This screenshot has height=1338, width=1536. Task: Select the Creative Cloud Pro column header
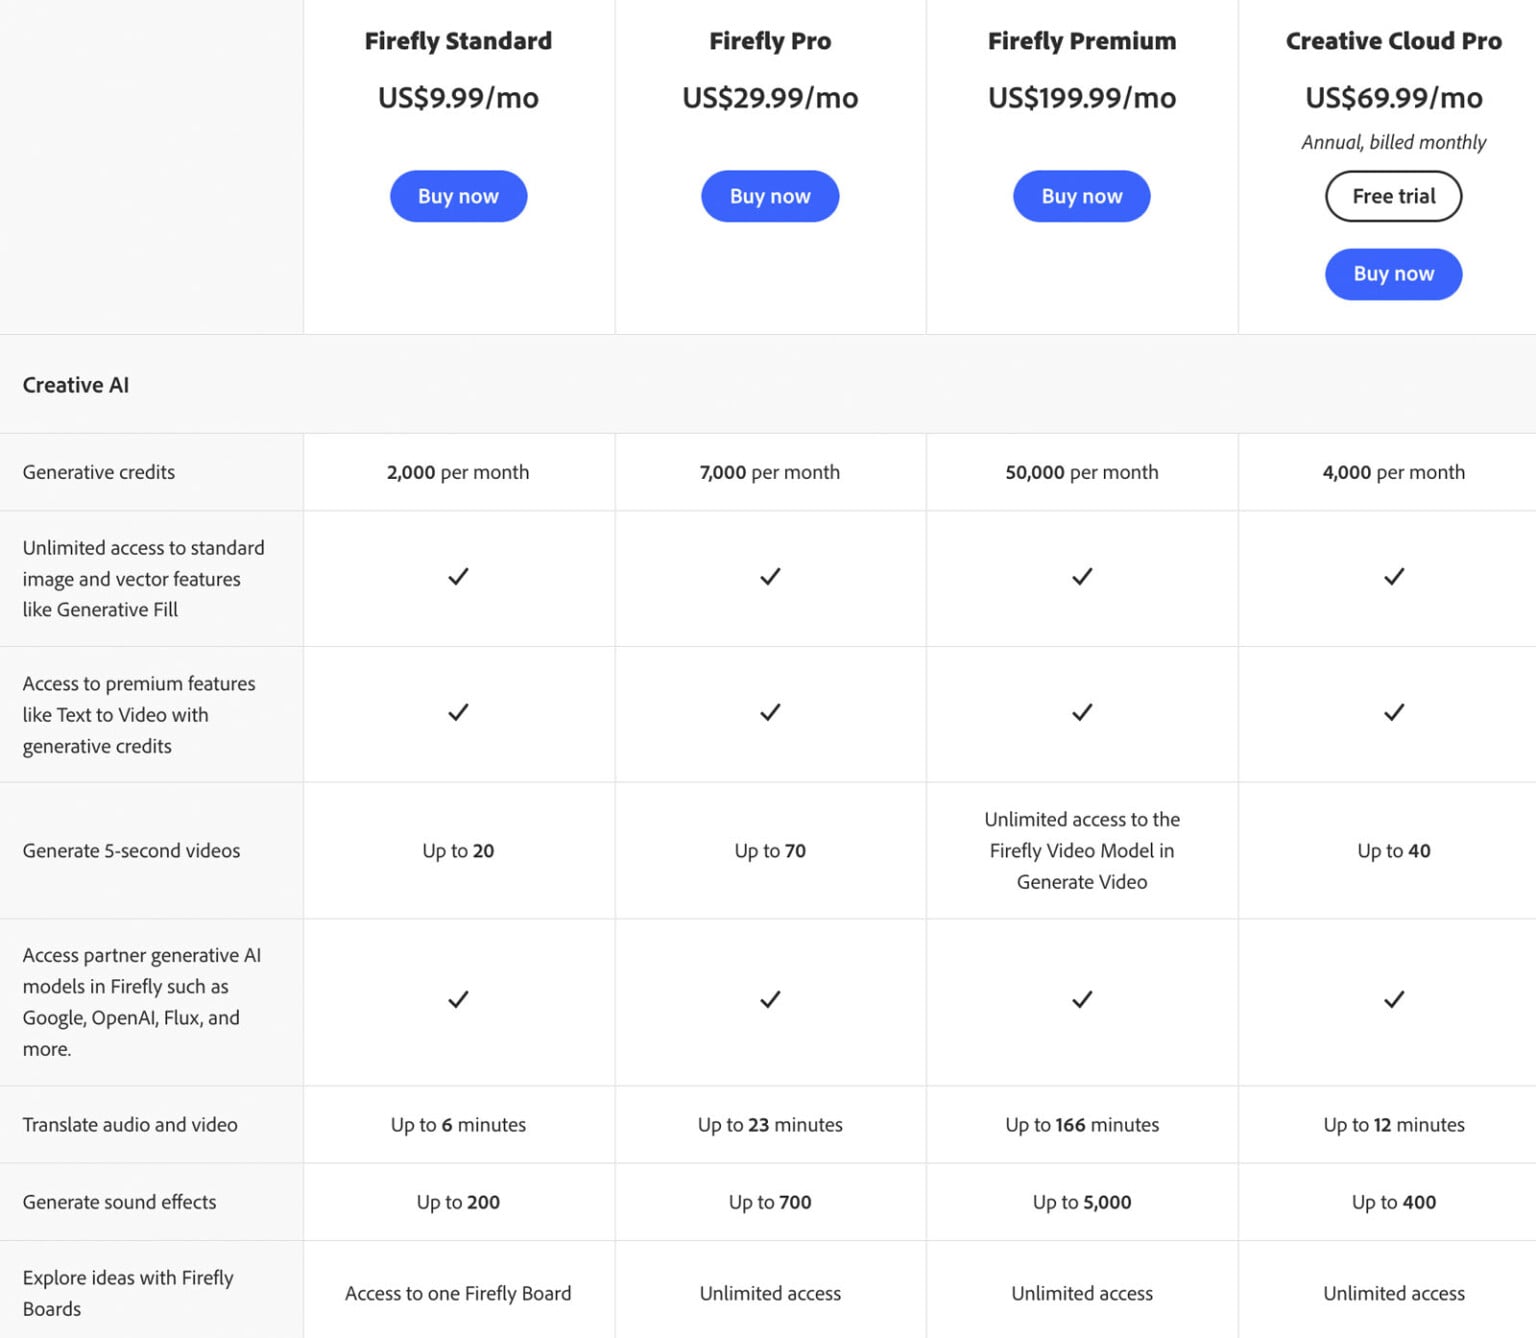(1393, 41)
